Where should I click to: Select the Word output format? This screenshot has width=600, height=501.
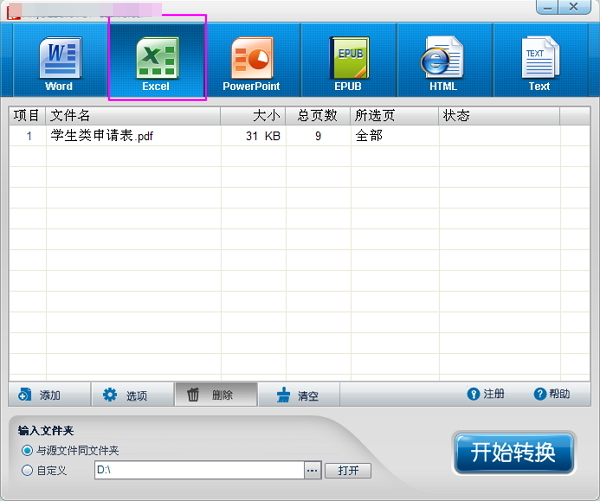[x=60, y=60]
